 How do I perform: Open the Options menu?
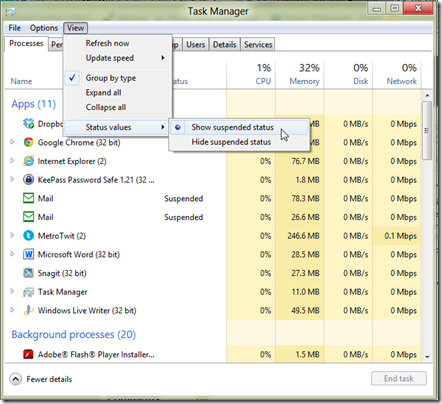click(44, 28)
